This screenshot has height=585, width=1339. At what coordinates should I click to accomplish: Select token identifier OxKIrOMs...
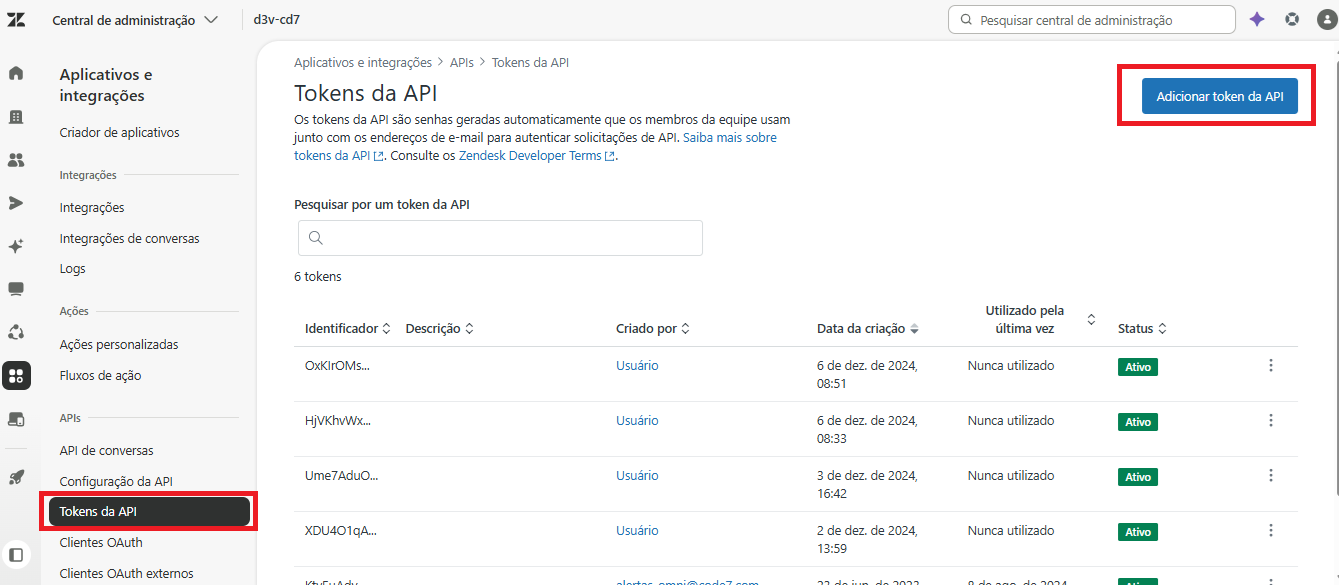pos(337,365)
